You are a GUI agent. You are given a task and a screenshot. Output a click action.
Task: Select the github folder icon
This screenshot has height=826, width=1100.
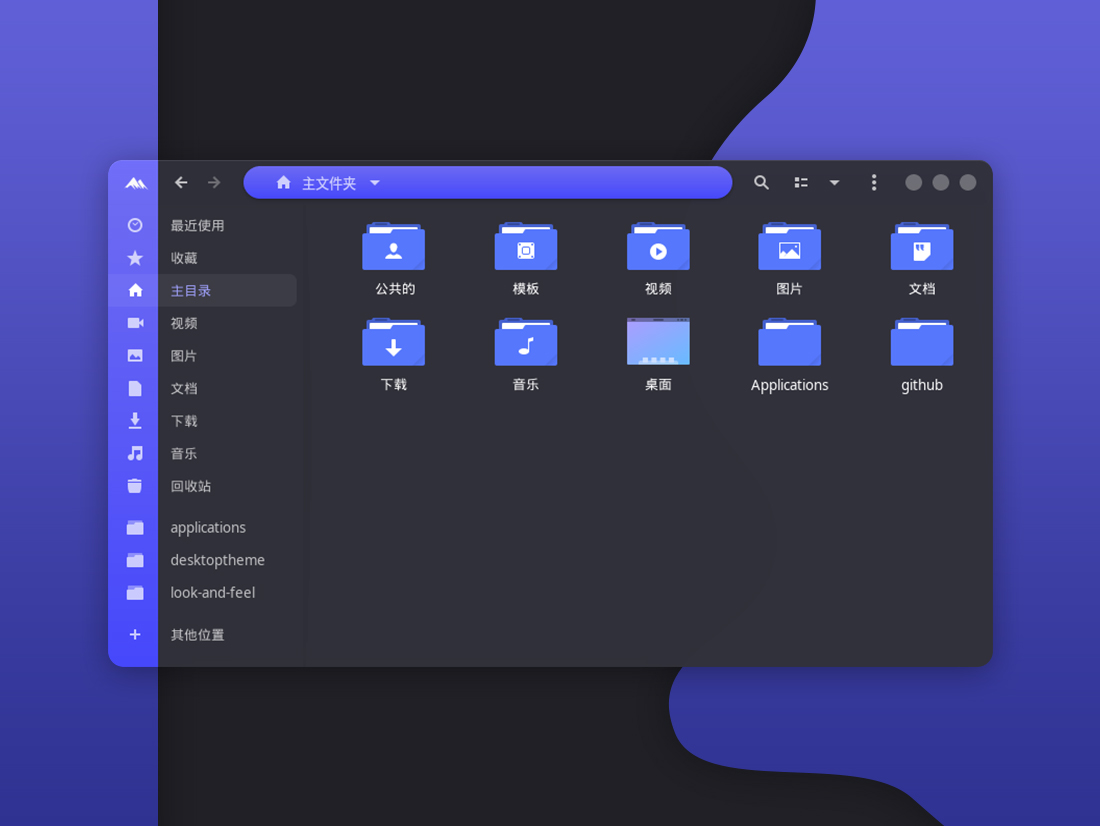[922, 342]
